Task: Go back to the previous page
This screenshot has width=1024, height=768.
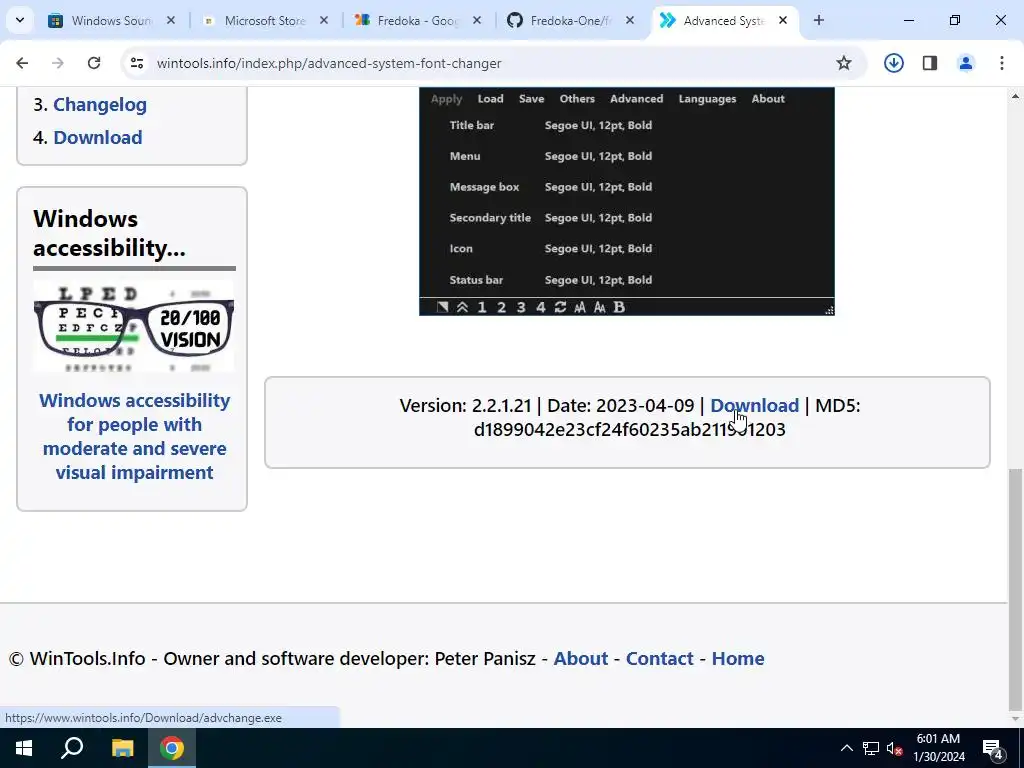Action: coord(22,63)
